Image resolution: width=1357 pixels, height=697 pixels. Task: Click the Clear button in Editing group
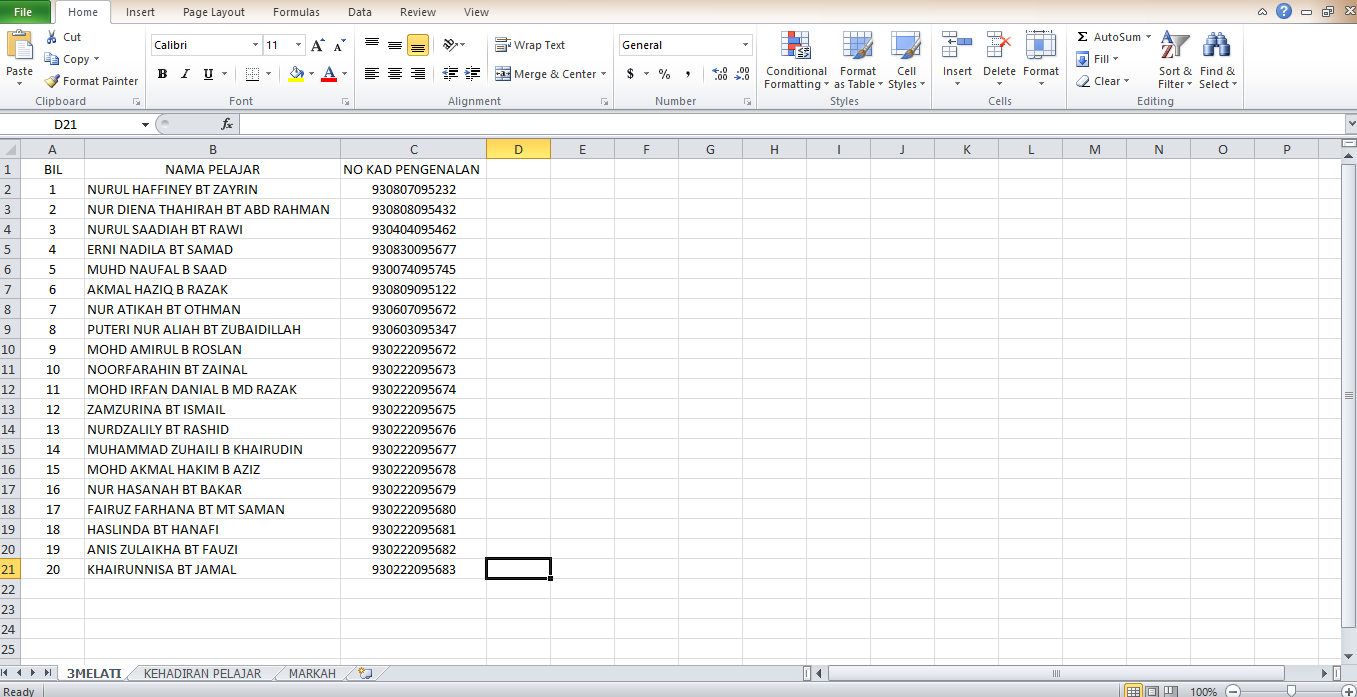(1103, 81)
